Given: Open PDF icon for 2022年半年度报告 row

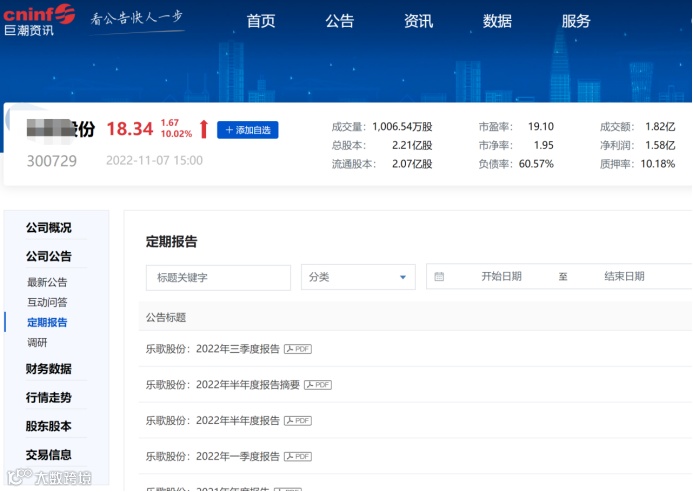Looking at the screenshot, I should (298, 421).
